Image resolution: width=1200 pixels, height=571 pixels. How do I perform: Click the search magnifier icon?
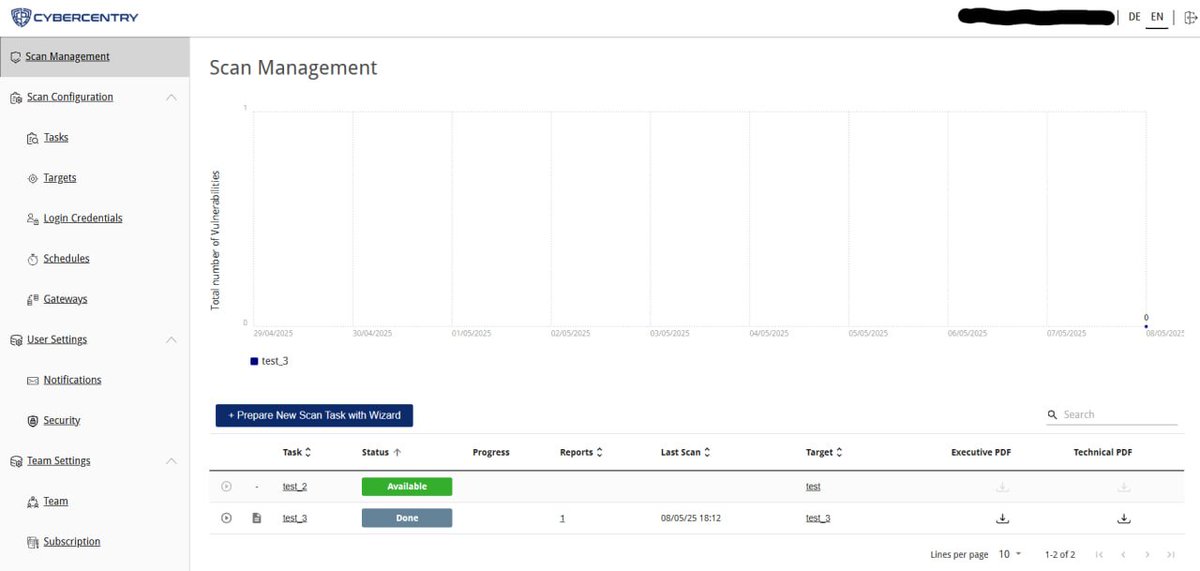coord(1053,414)
